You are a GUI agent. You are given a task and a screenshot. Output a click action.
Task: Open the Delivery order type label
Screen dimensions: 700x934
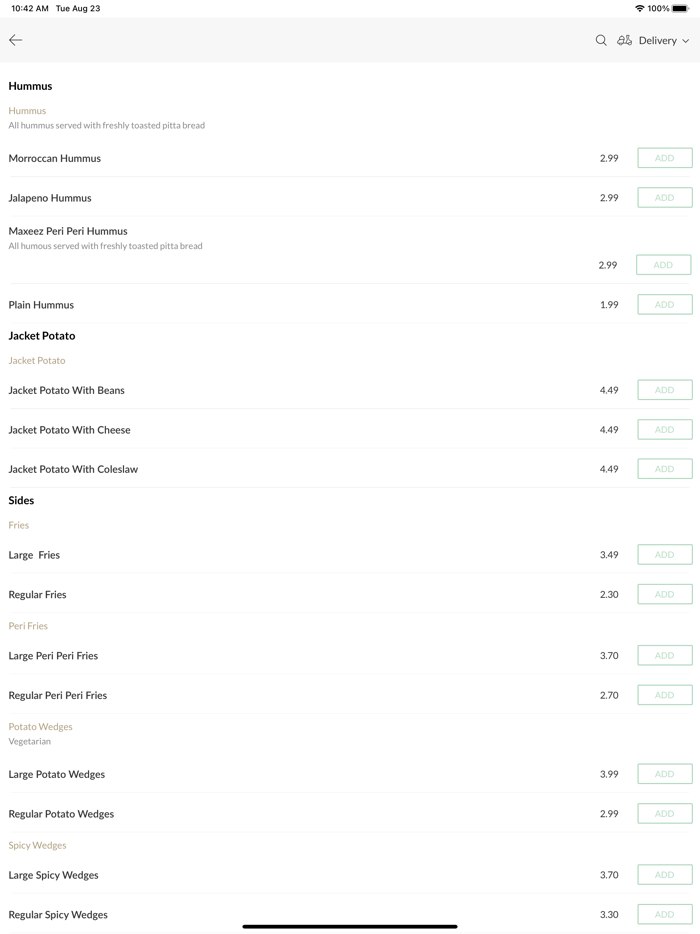(657, 41)
